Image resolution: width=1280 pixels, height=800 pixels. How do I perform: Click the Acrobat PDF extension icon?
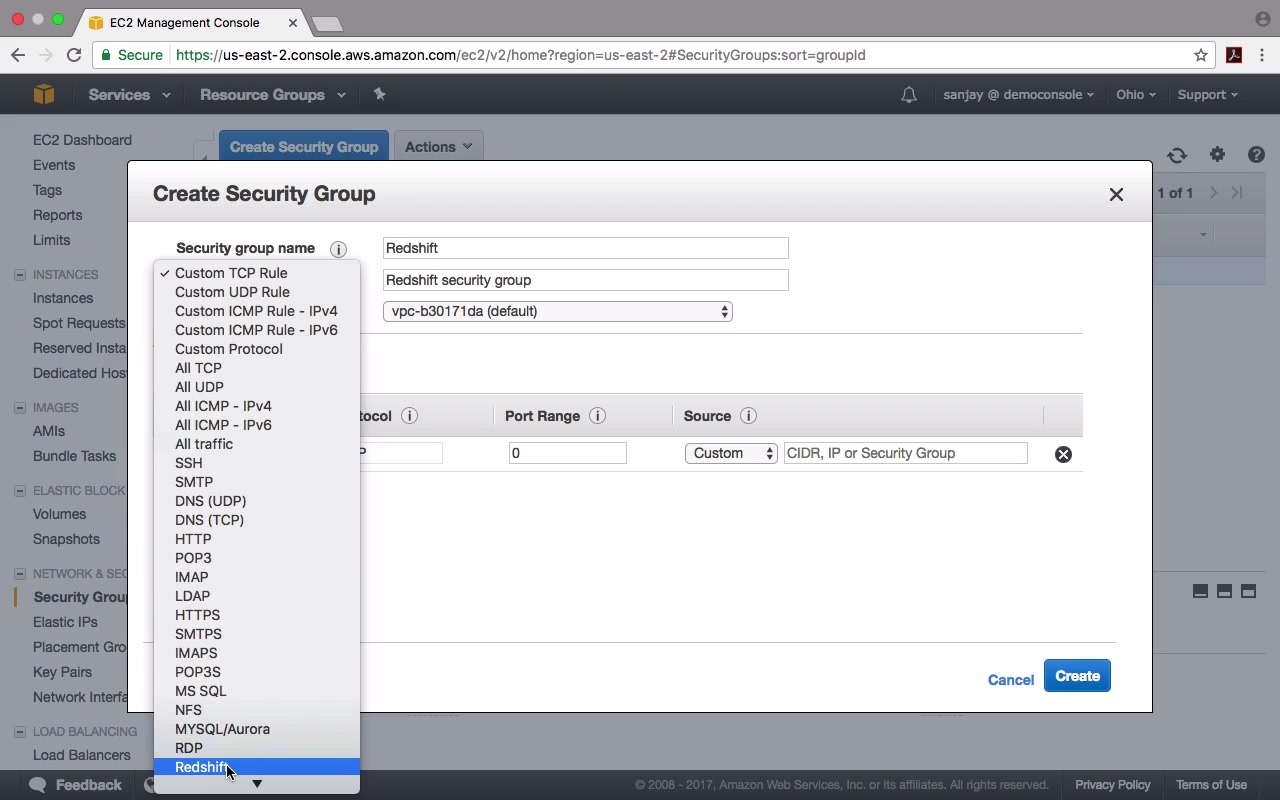coord(1234,55)
